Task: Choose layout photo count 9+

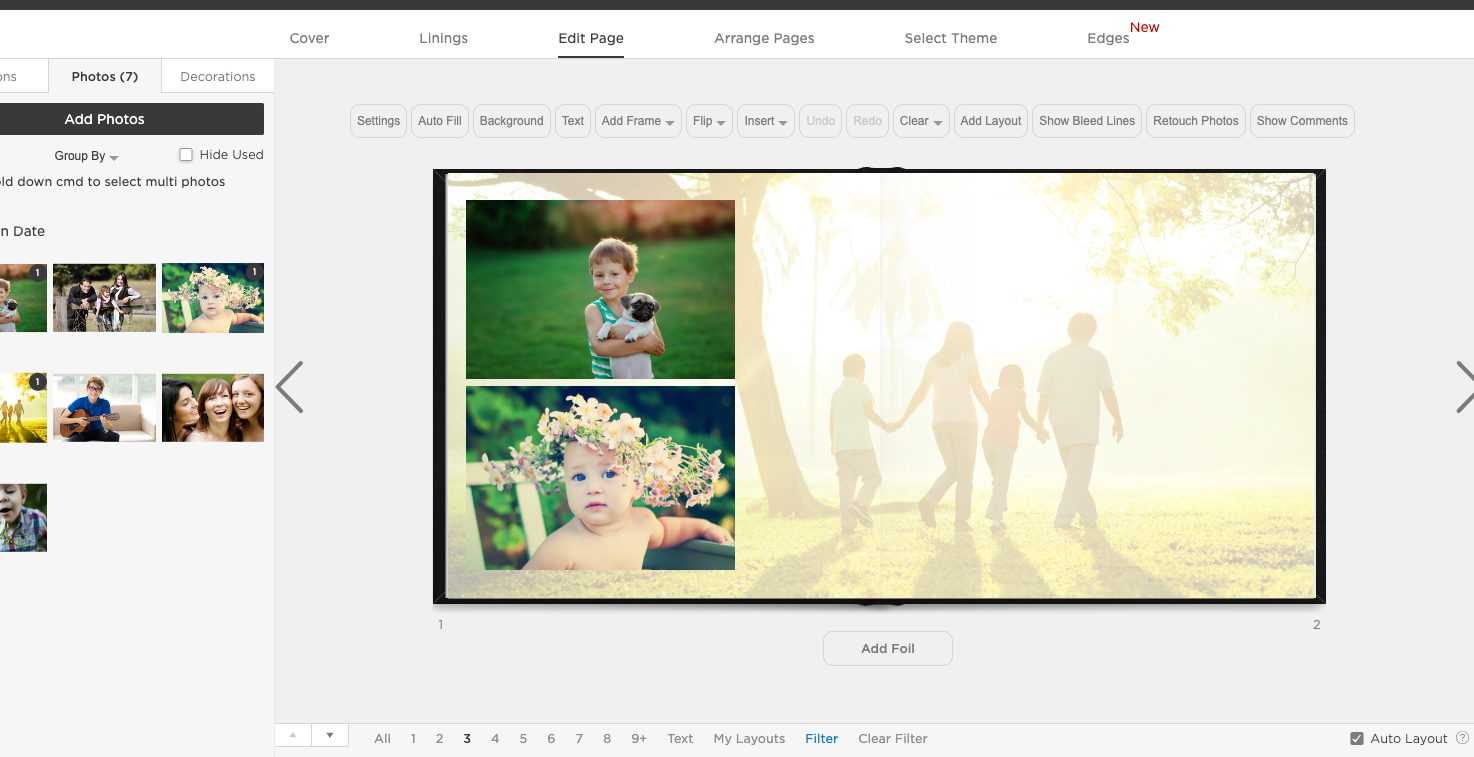Action: [x=639, y=739]
